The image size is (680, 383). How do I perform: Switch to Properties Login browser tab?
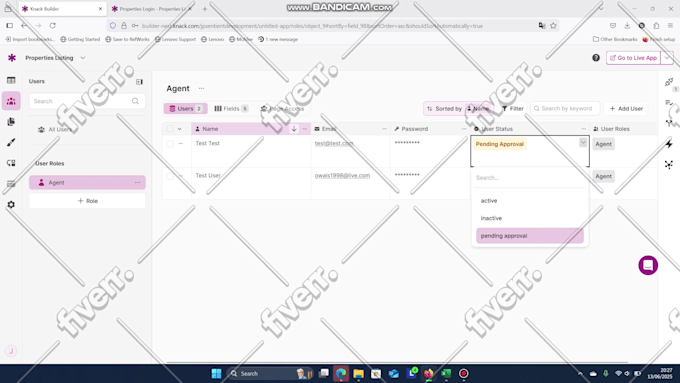click(x=151, y=9)
